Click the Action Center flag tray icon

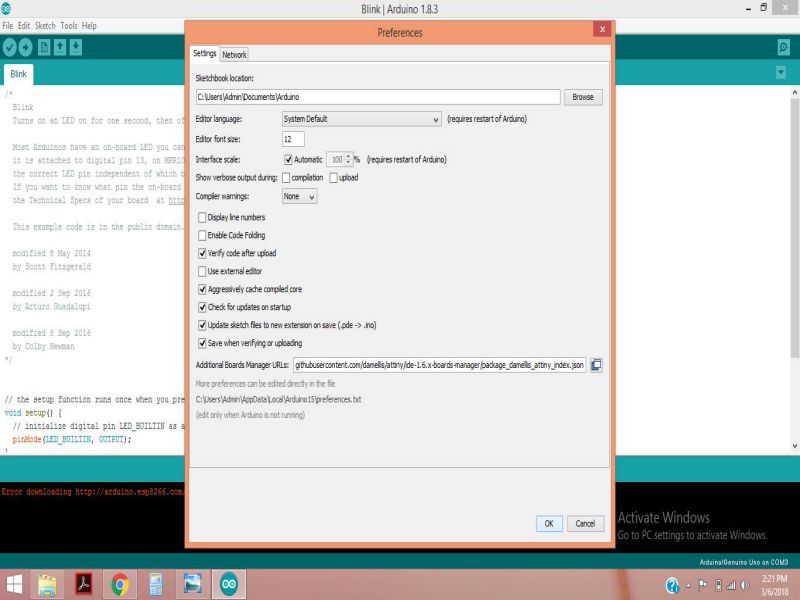coord(703,585)
